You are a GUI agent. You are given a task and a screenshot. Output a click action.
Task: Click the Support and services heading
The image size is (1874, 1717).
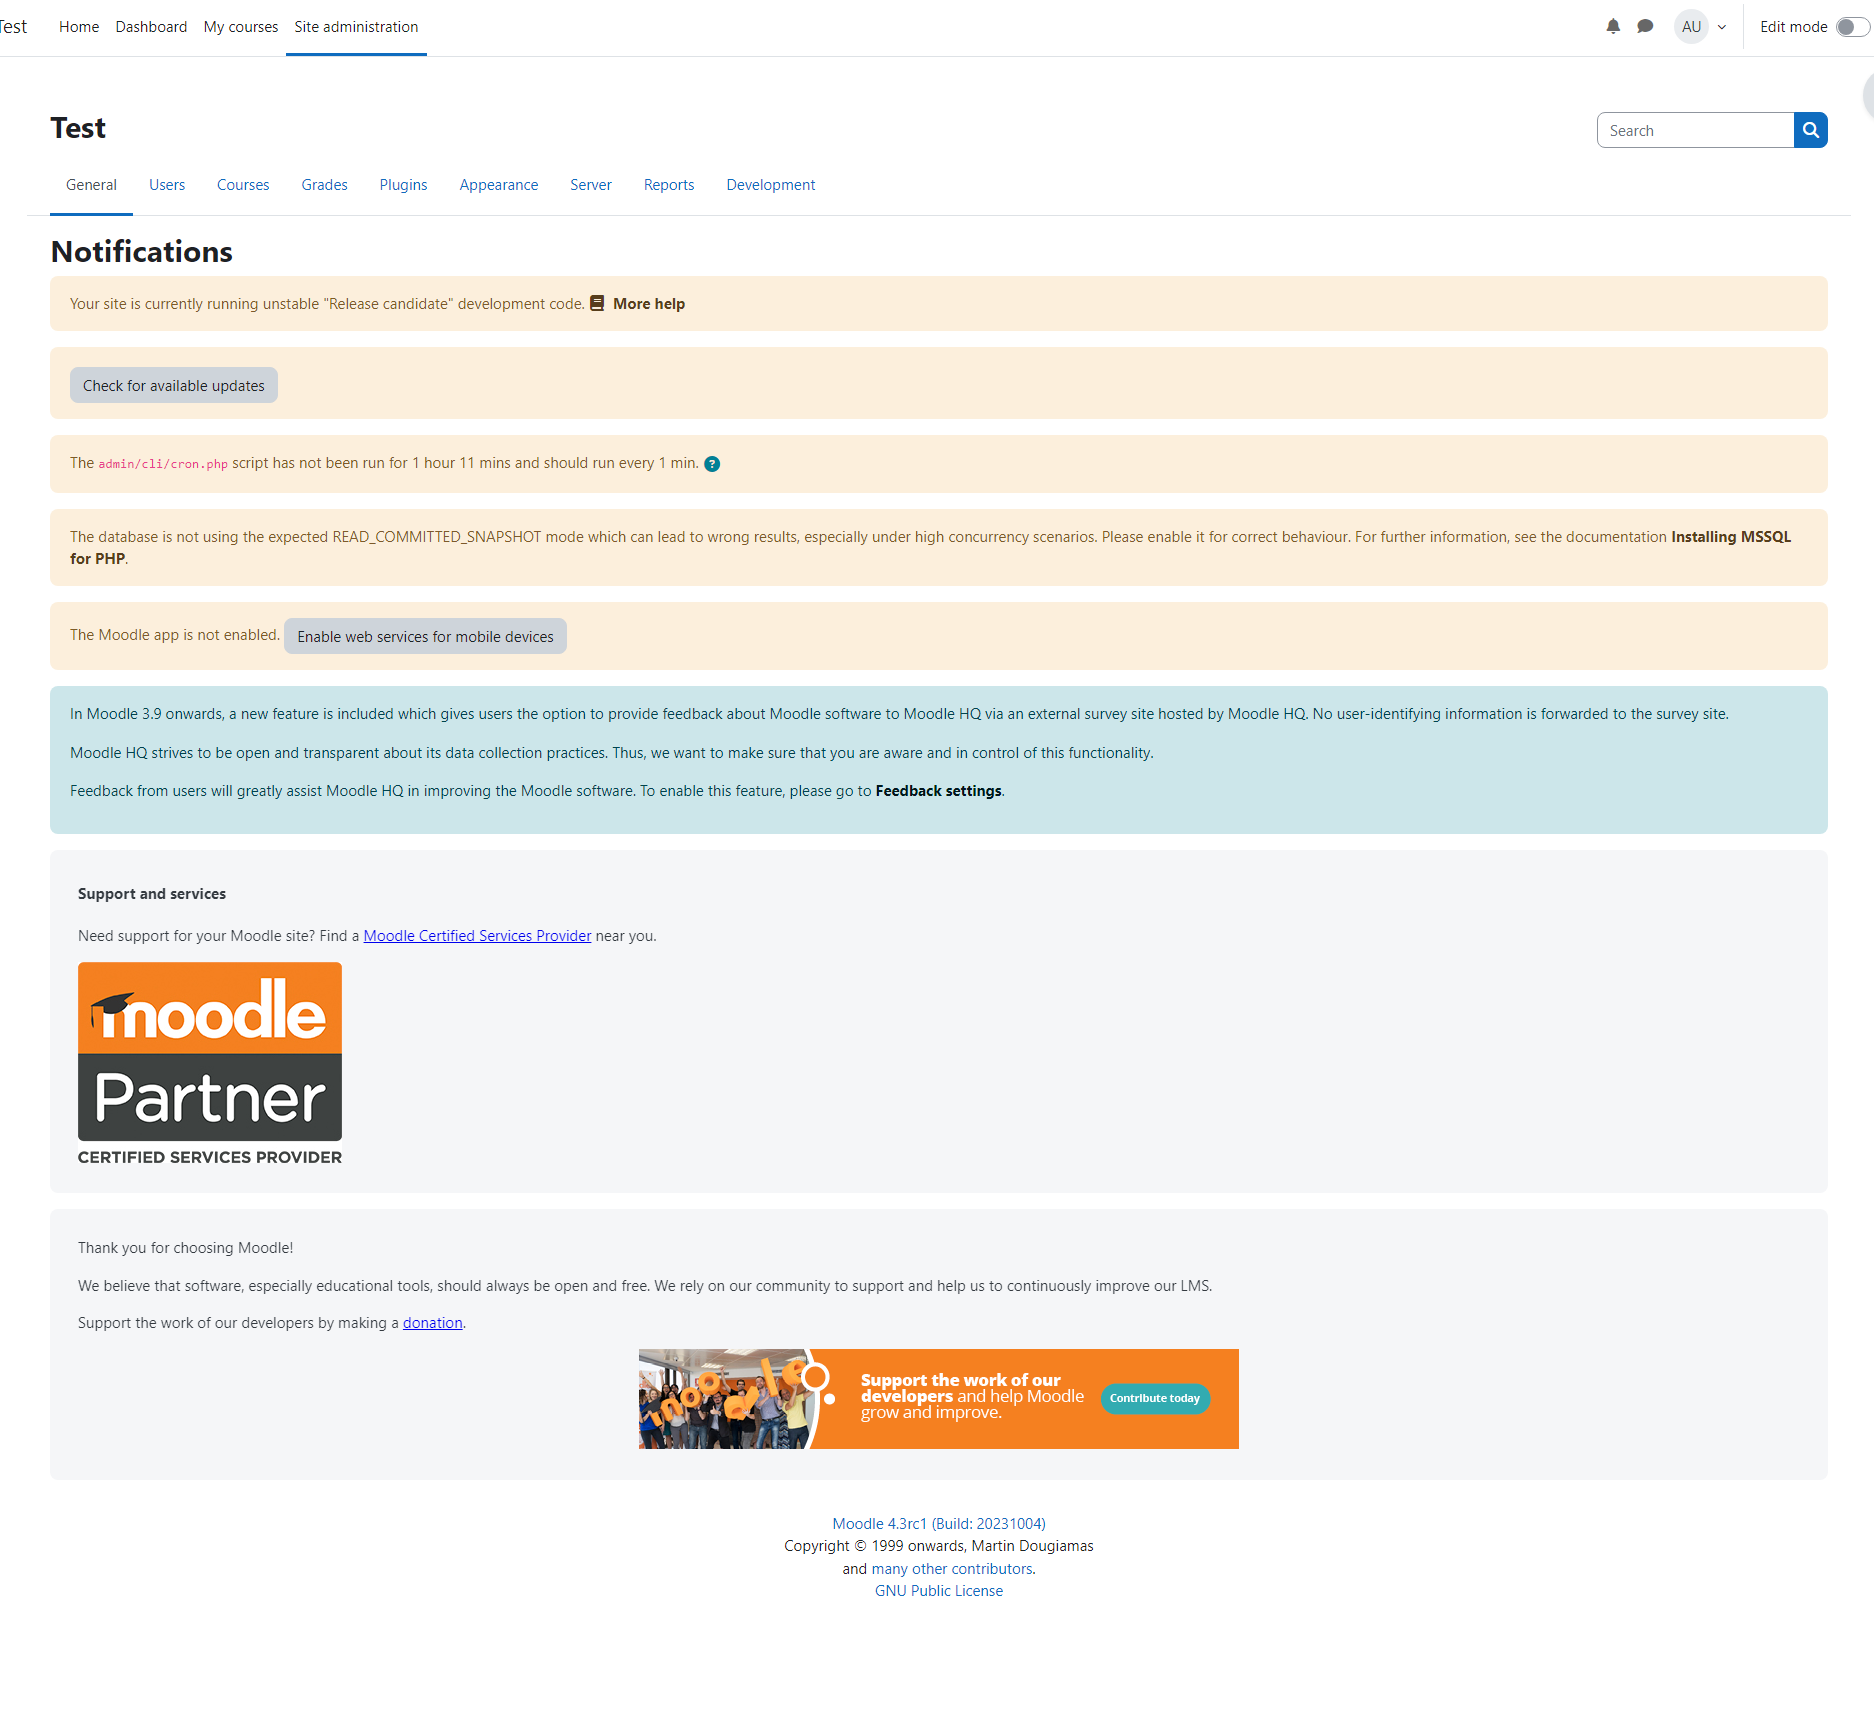(152, 894)
